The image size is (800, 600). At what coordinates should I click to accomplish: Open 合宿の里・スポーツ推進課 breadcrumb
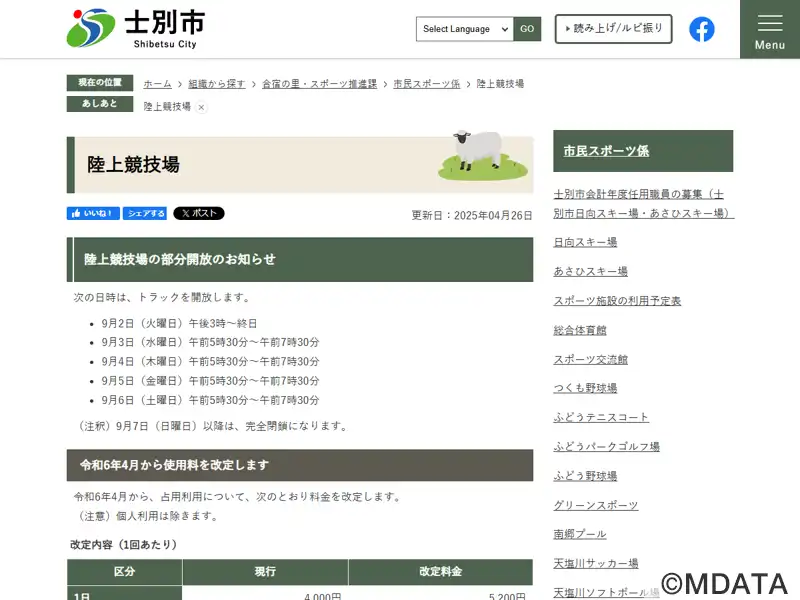pos(319,84)
